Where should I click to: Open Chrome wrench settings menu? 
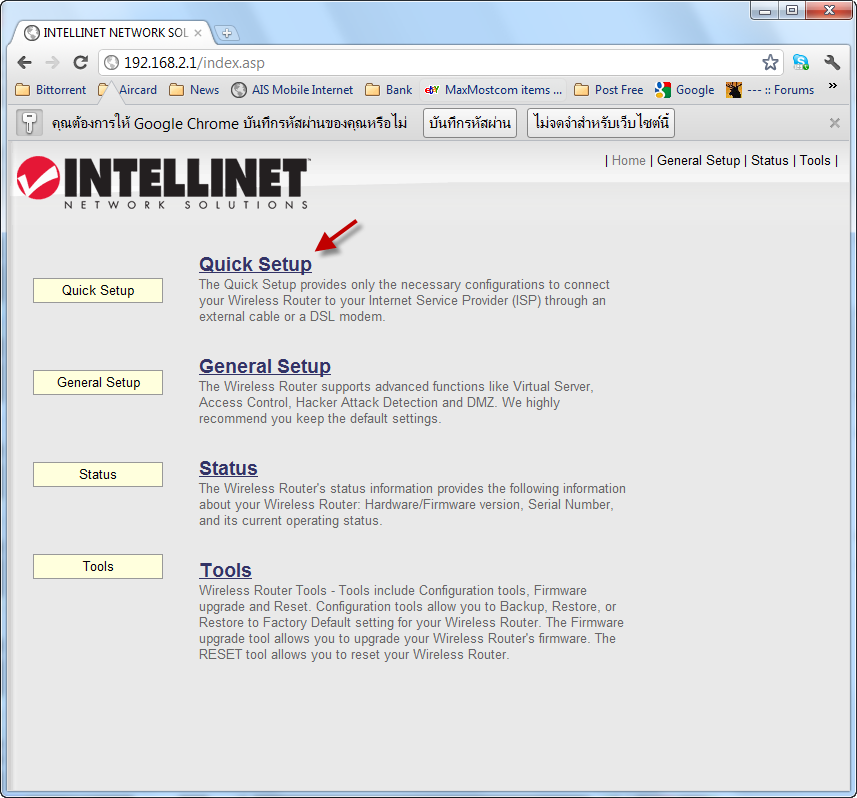(x=832, y=62)
